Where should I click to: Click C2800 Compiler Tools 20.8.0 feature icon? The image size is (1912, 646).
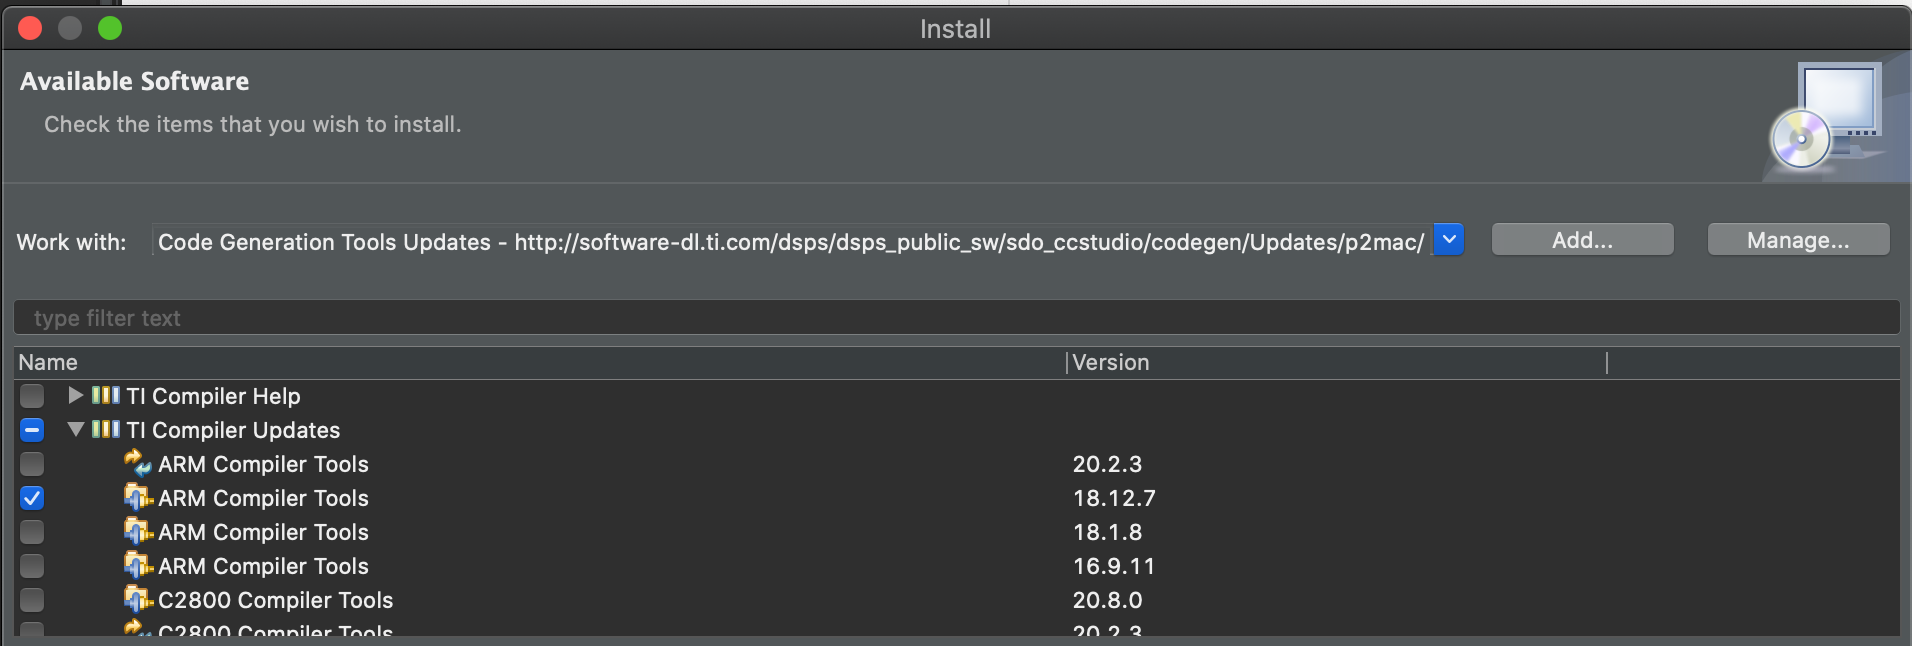(x=137, y=599)
